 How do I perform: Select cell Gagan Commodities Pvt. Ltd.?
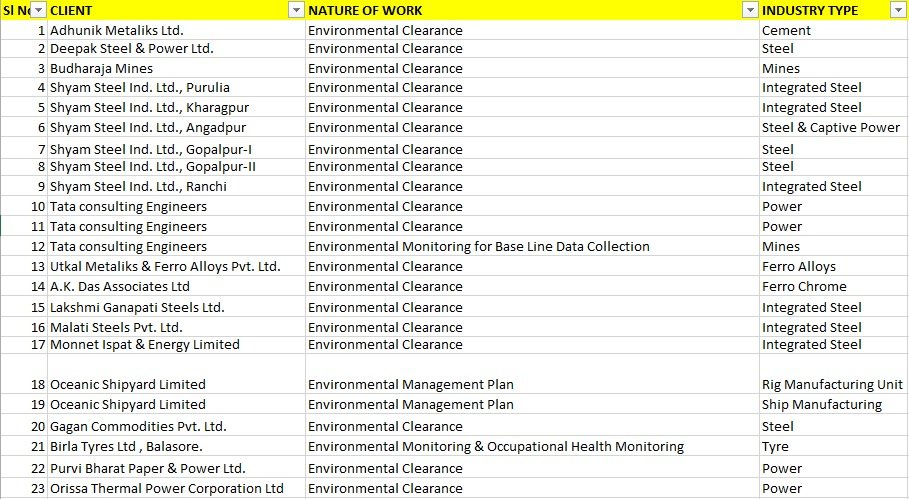[176, 426]
